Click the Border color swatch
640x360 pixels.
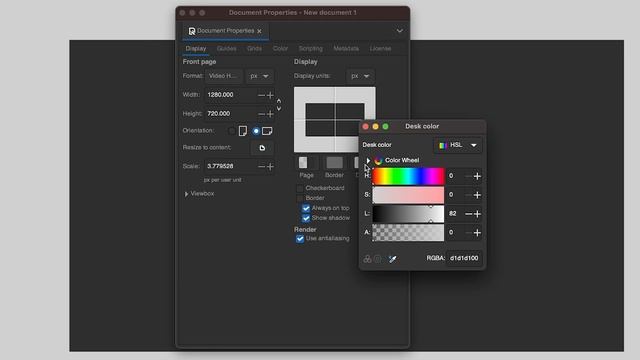tap(334, 163)
